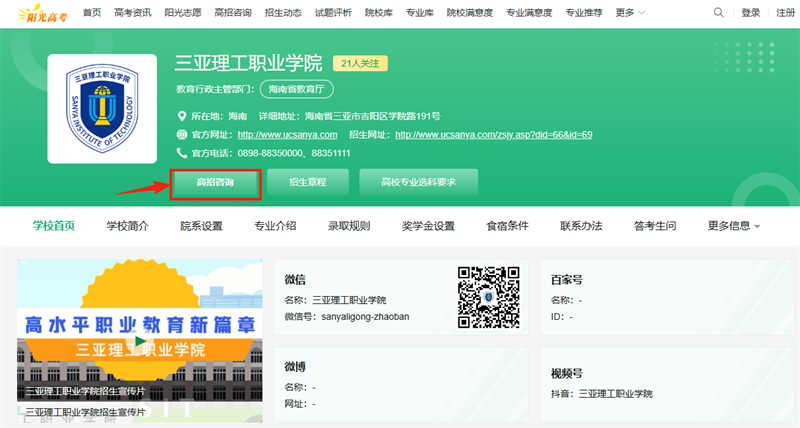
Task: Click the globe icon beside 官方网址
Action: tap(182, 135)
